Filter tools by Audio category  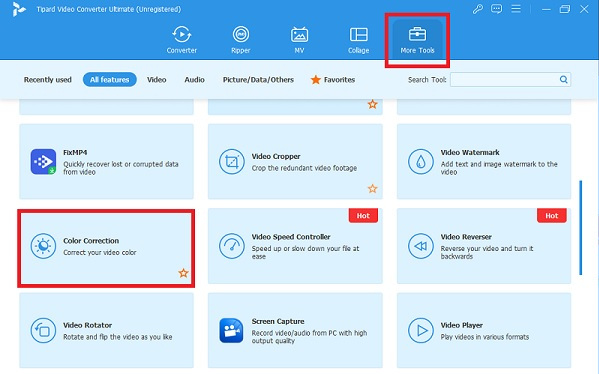point(194,80)
